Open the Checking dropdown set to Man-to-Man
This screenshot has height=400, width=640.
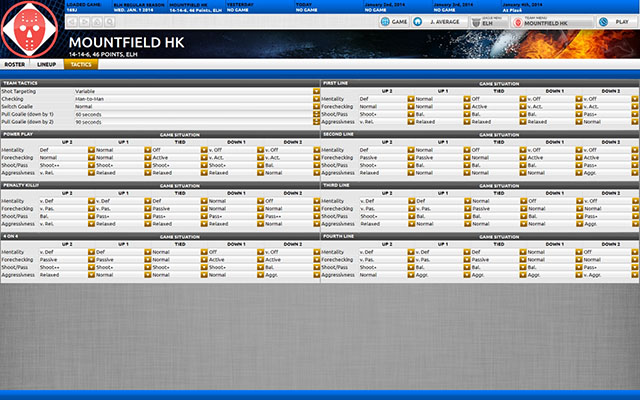pyautogui.click(x=316, y=99)
